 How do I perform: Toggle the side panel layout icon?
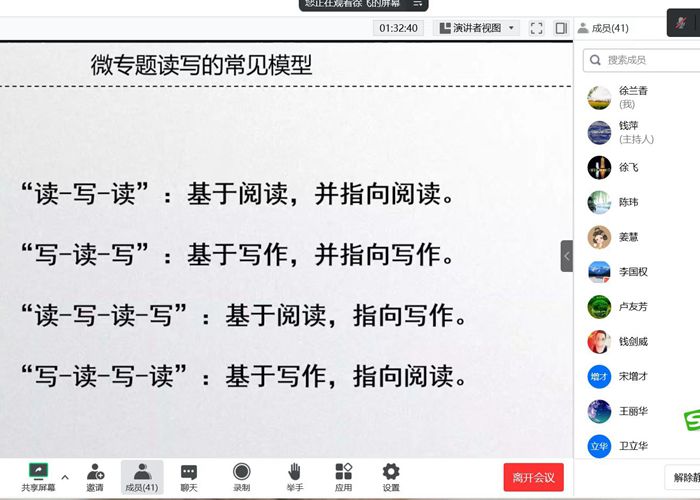point(561,28)
